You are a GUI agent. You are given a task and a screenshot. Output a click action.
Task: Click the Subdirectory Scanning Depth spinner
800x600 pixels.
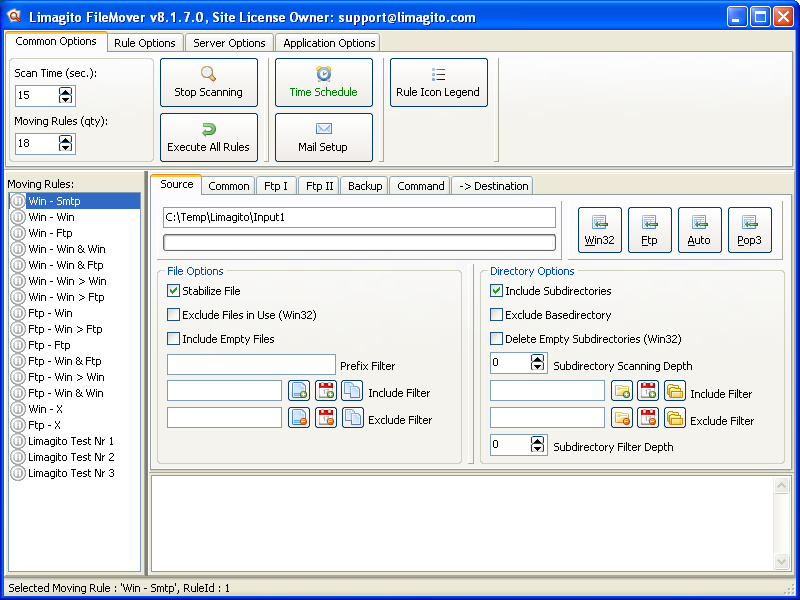pos(538,363)
